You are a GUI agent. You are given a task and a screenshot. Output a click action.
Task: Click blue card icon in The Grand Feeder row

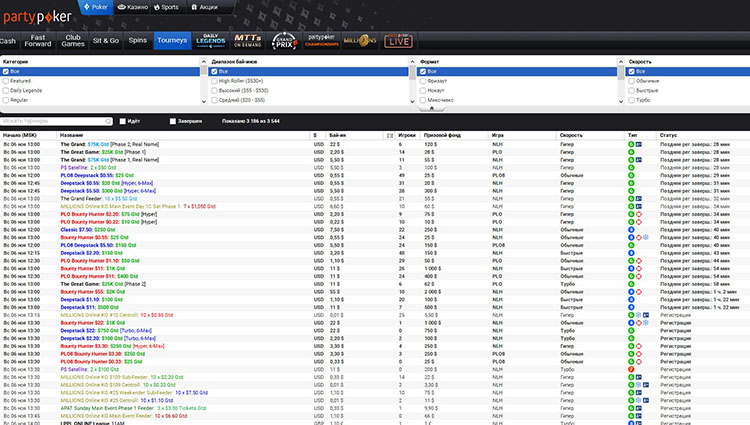639,198
